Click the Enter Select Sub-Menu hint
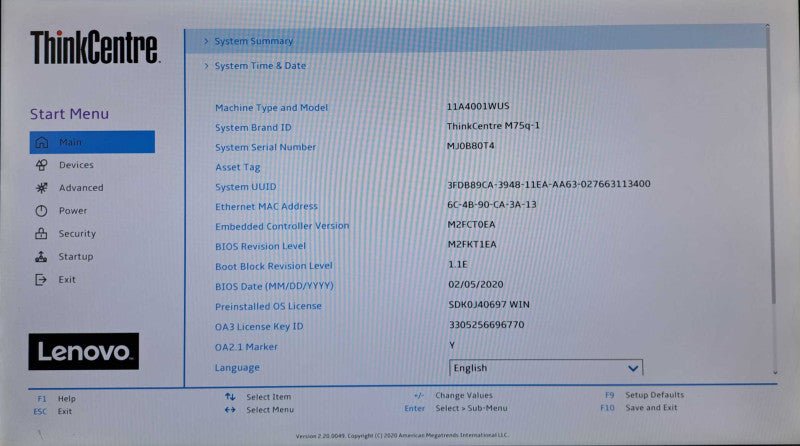The image size is (800, 446). [456, 408]
